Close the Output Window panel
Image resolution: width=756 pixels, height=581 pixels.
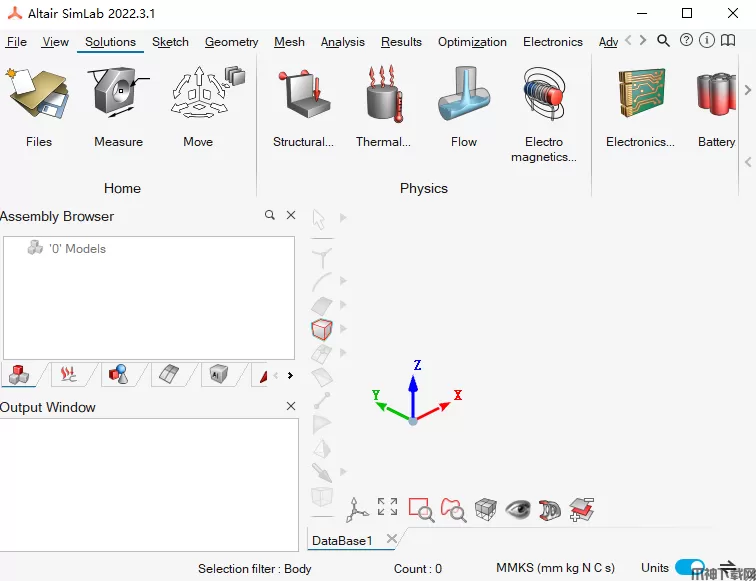[291, 406]
